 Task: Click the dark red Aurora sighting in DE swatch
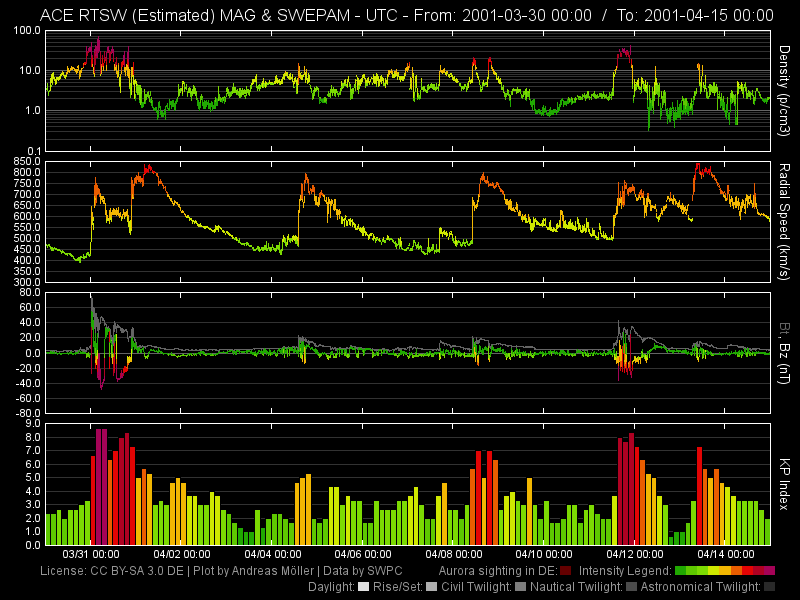(x=565, y=570)
